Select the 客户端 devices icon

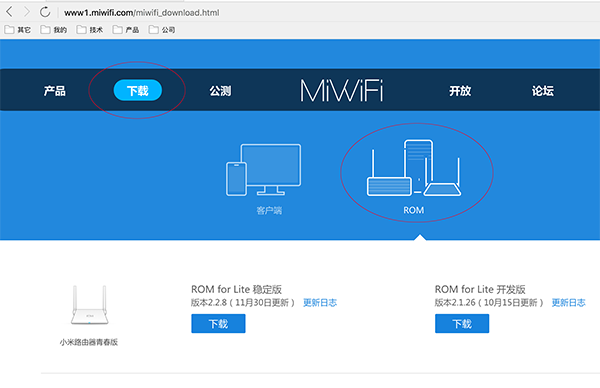pyautogui.click(x=263, y=170)
